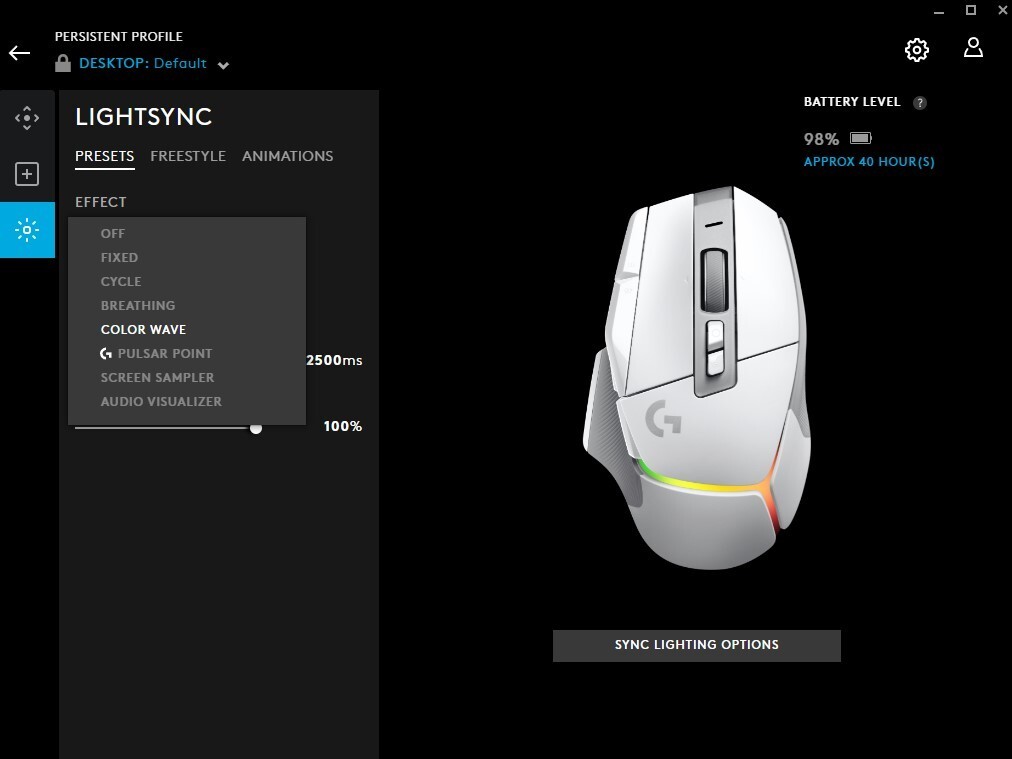Click the 2500ms rate value

pyautogui.click(x=334, y=360)
